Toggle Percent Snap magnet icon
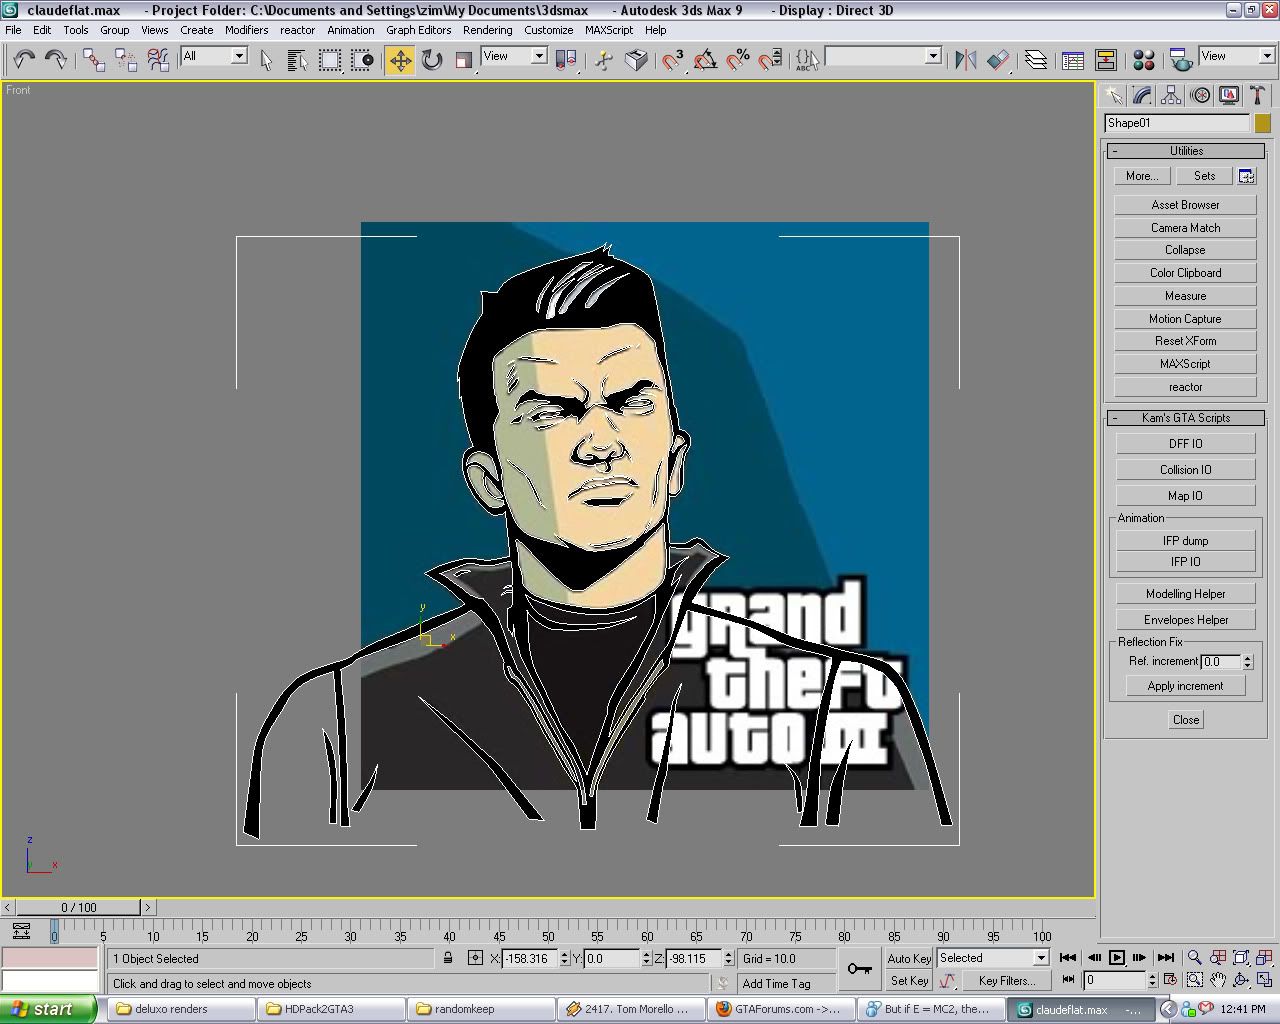This screenshot has width=1280, height=1024. click(738, 60)
